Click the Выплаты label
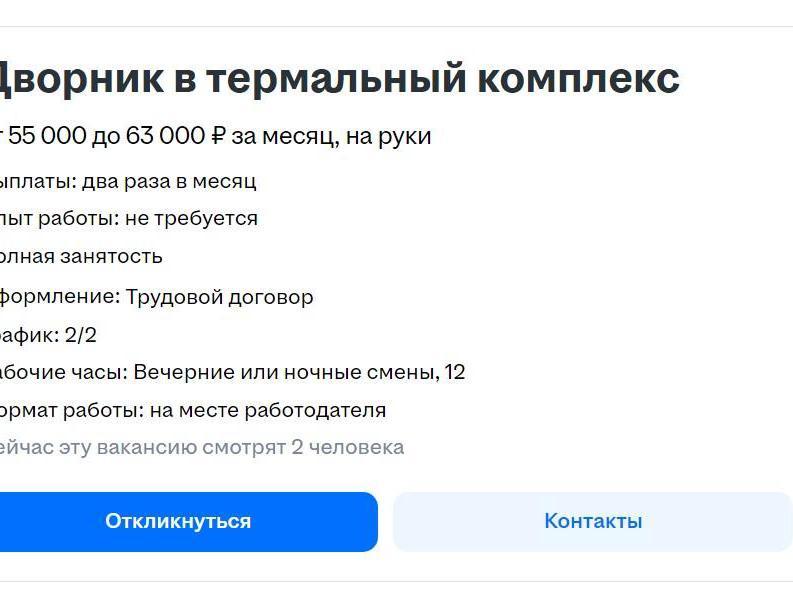This screenshot has width=793, height=595. [38, 181]
